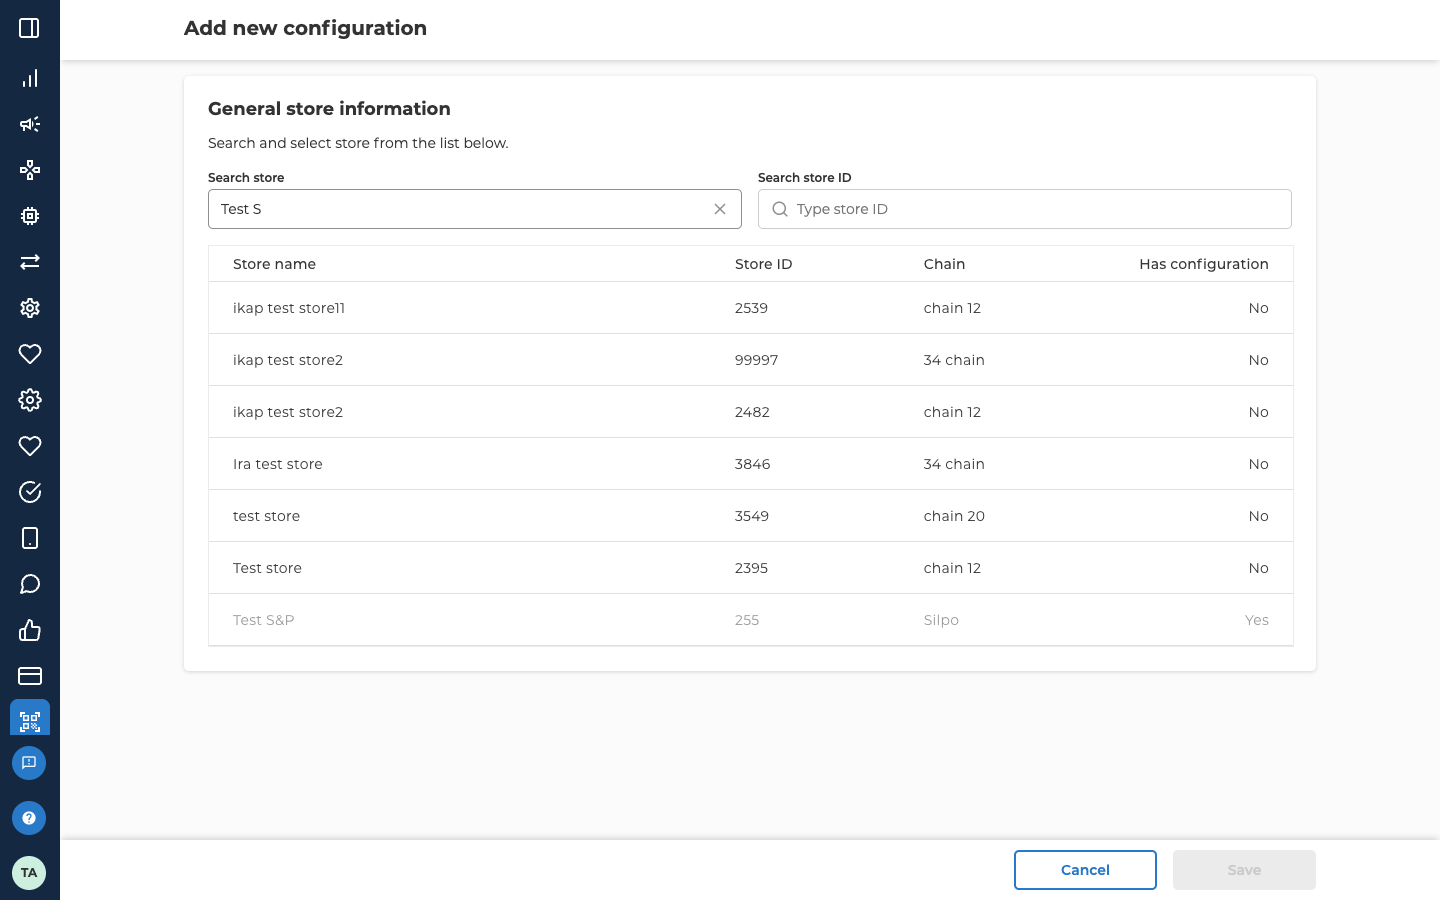1440x900 pixels.
Task: Open the mobile phone sidebar icon
Action: click(29, 538)
